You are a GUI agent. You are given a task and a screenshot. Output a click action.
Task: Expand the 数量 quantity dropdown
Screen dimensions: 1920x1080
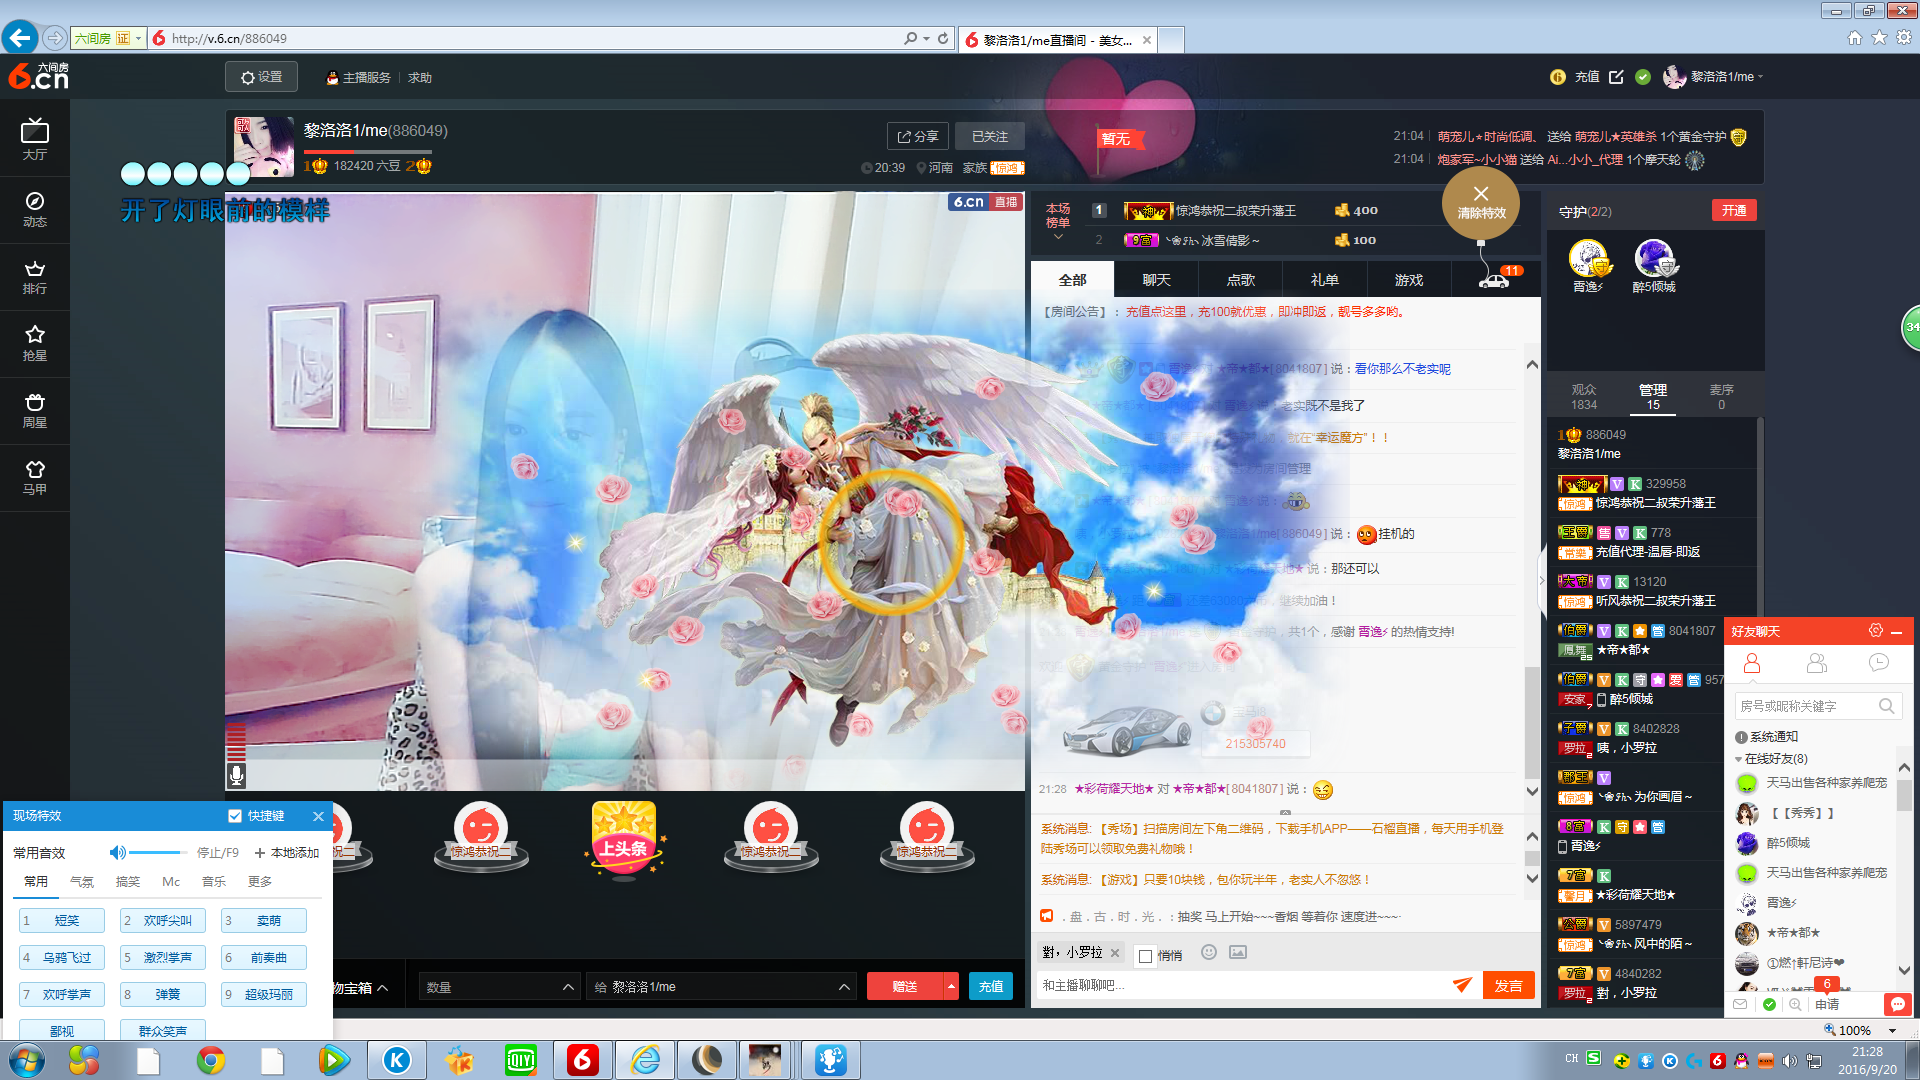click(x=569, y=987)
